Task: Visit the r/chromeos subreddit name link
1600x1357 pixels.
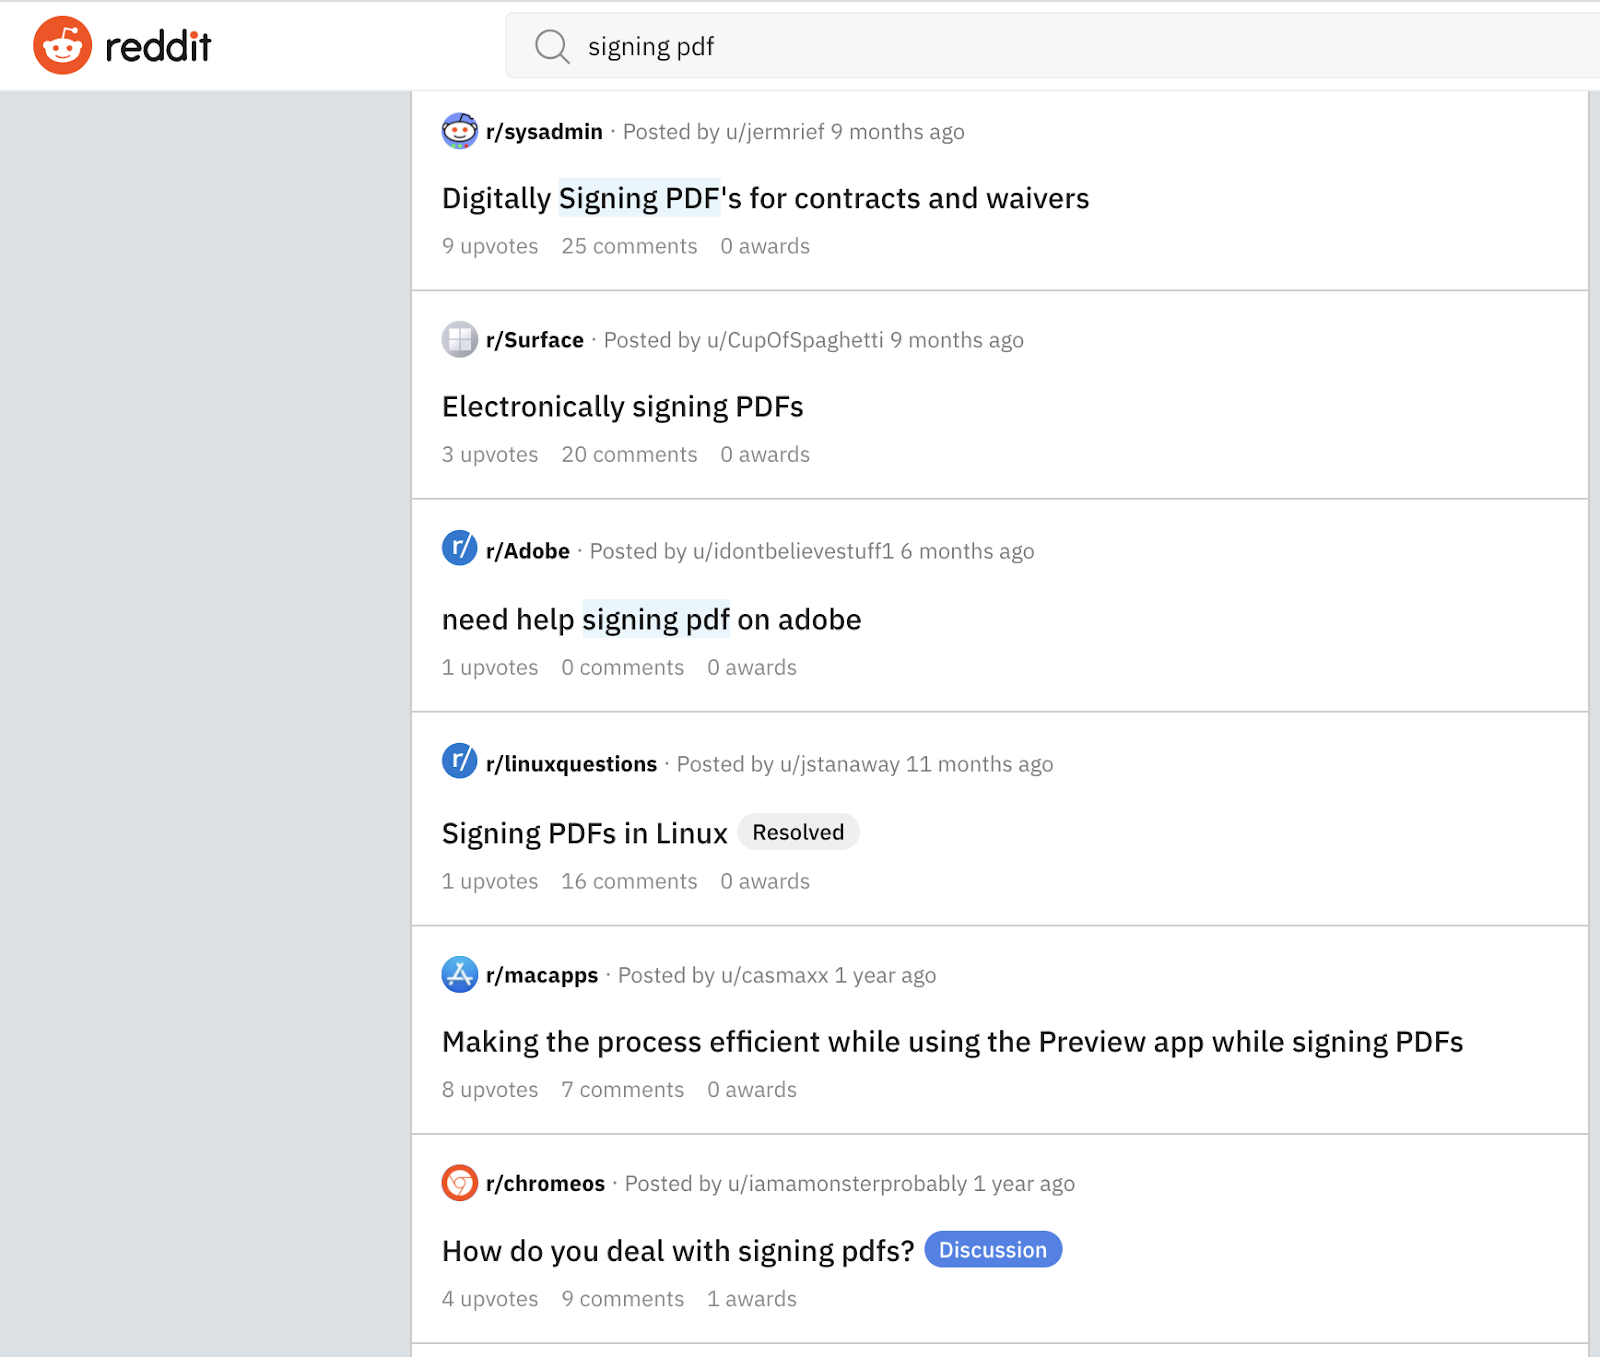Action: click(545, 1184)
